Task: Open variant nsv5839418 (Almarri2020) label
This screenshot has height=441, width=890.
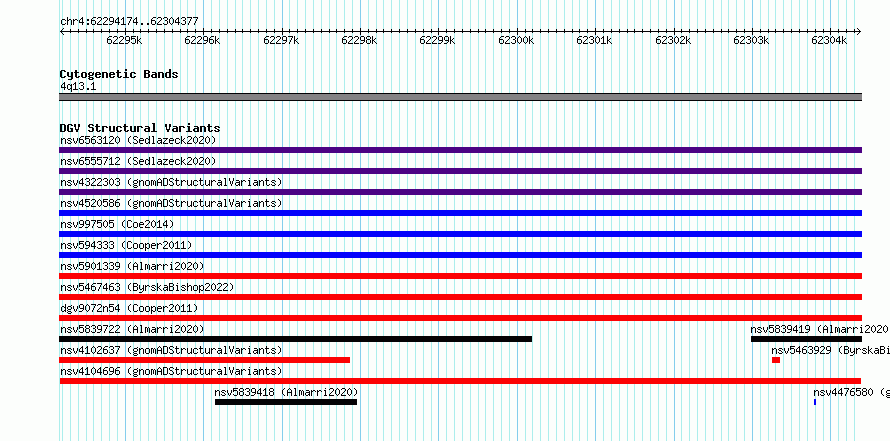Action: pyautogui.click(x=287, y=392)
